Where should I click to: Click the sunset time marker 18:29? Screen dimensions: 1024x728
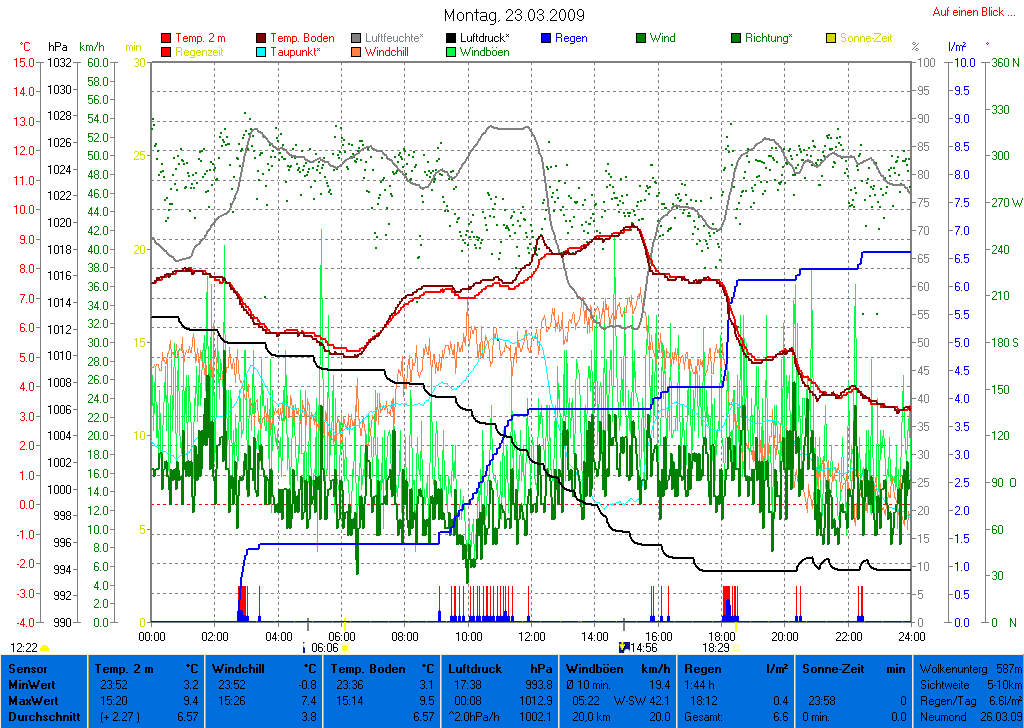tap(716, 648)
